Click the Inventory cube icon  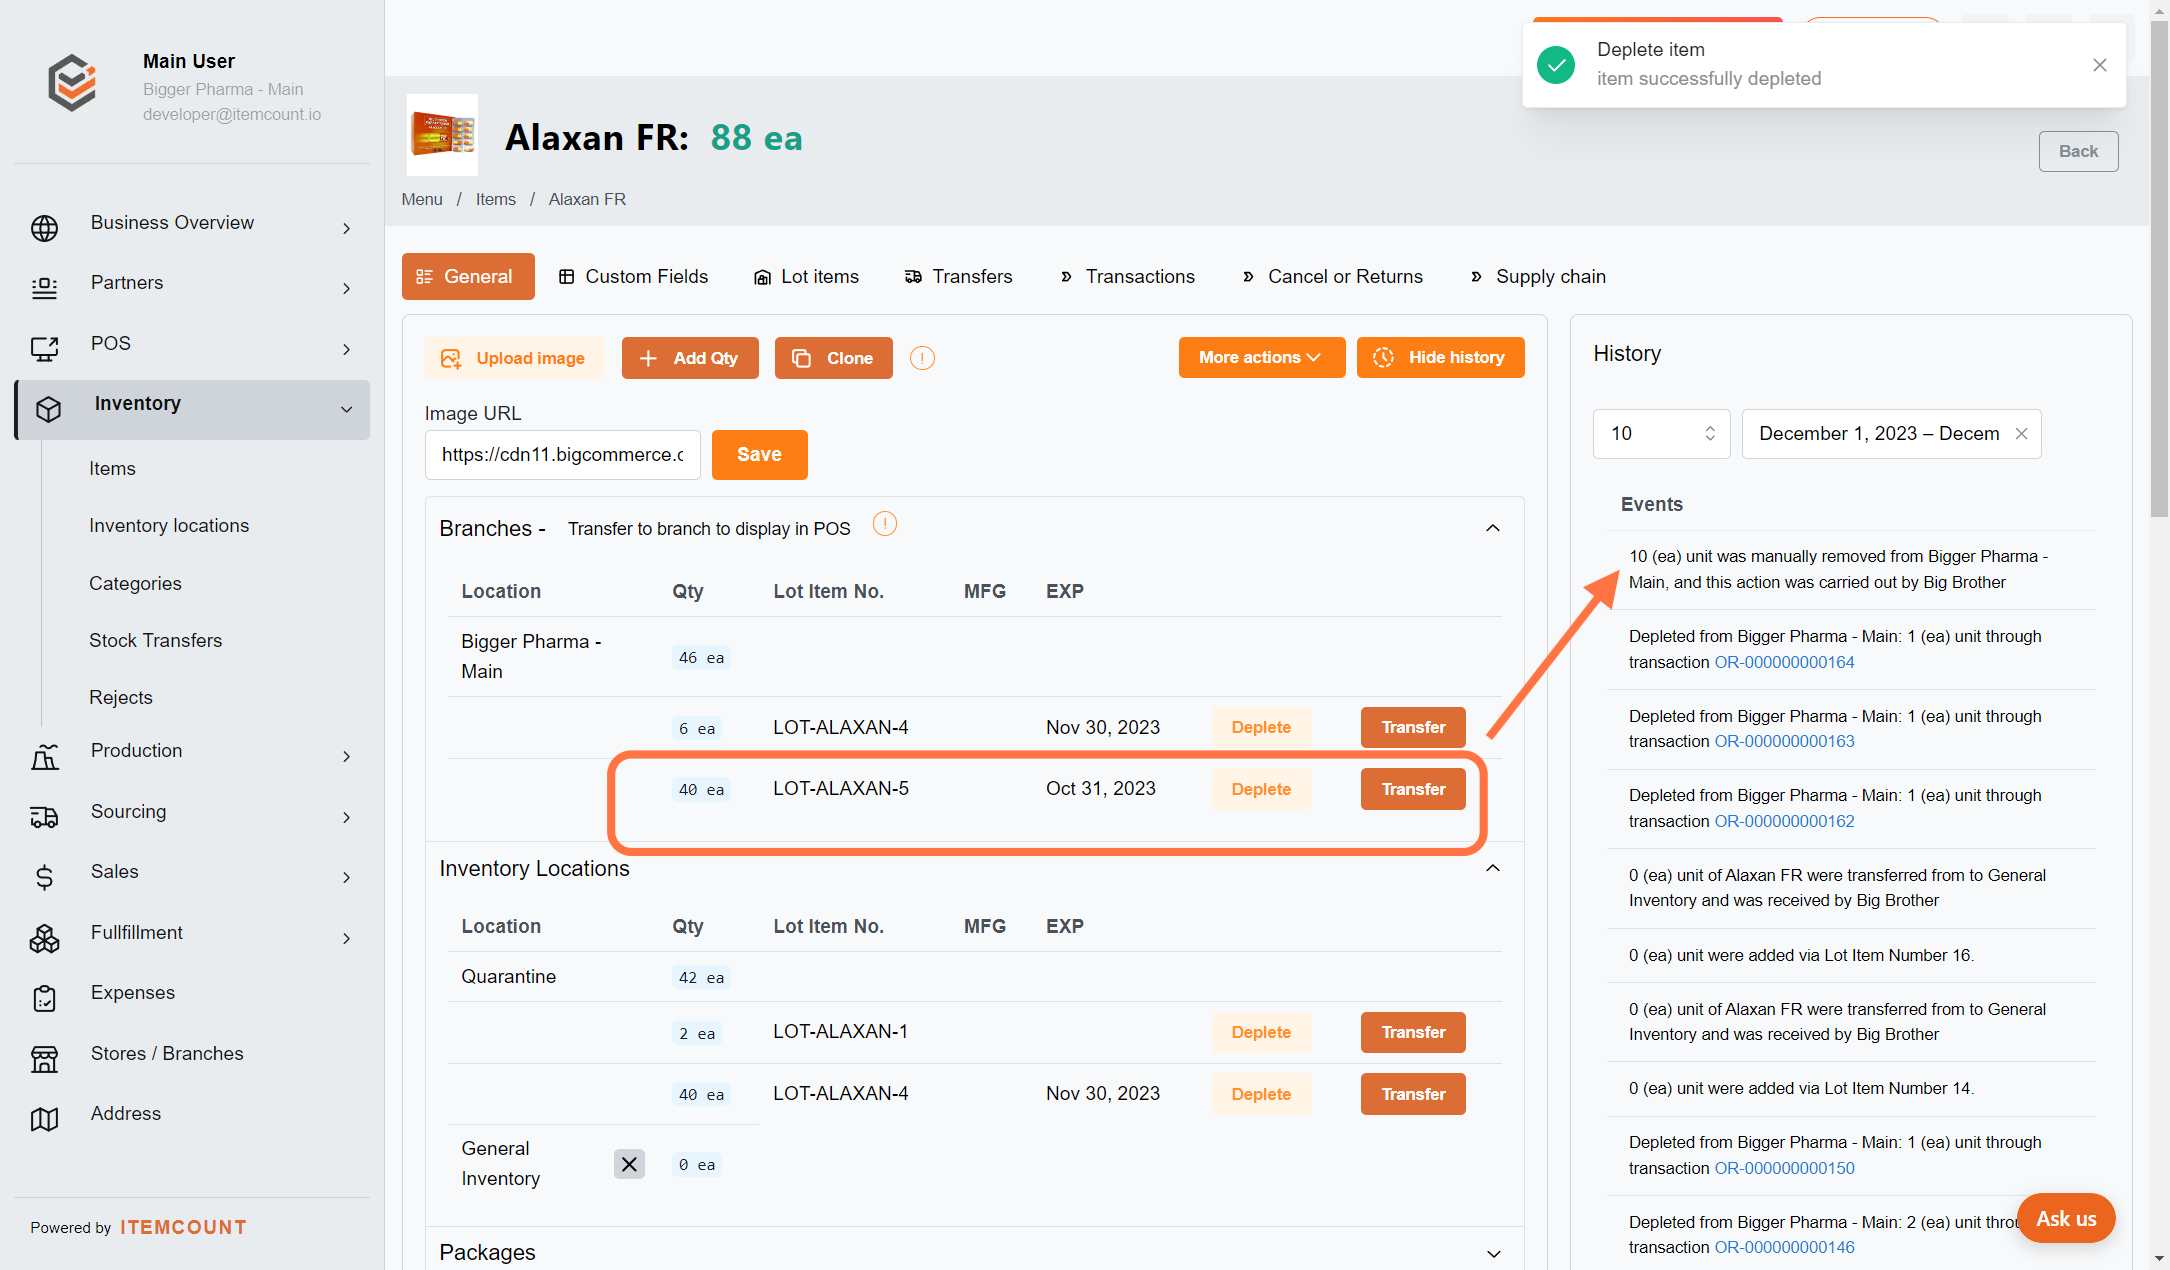[x=48, y=409]
